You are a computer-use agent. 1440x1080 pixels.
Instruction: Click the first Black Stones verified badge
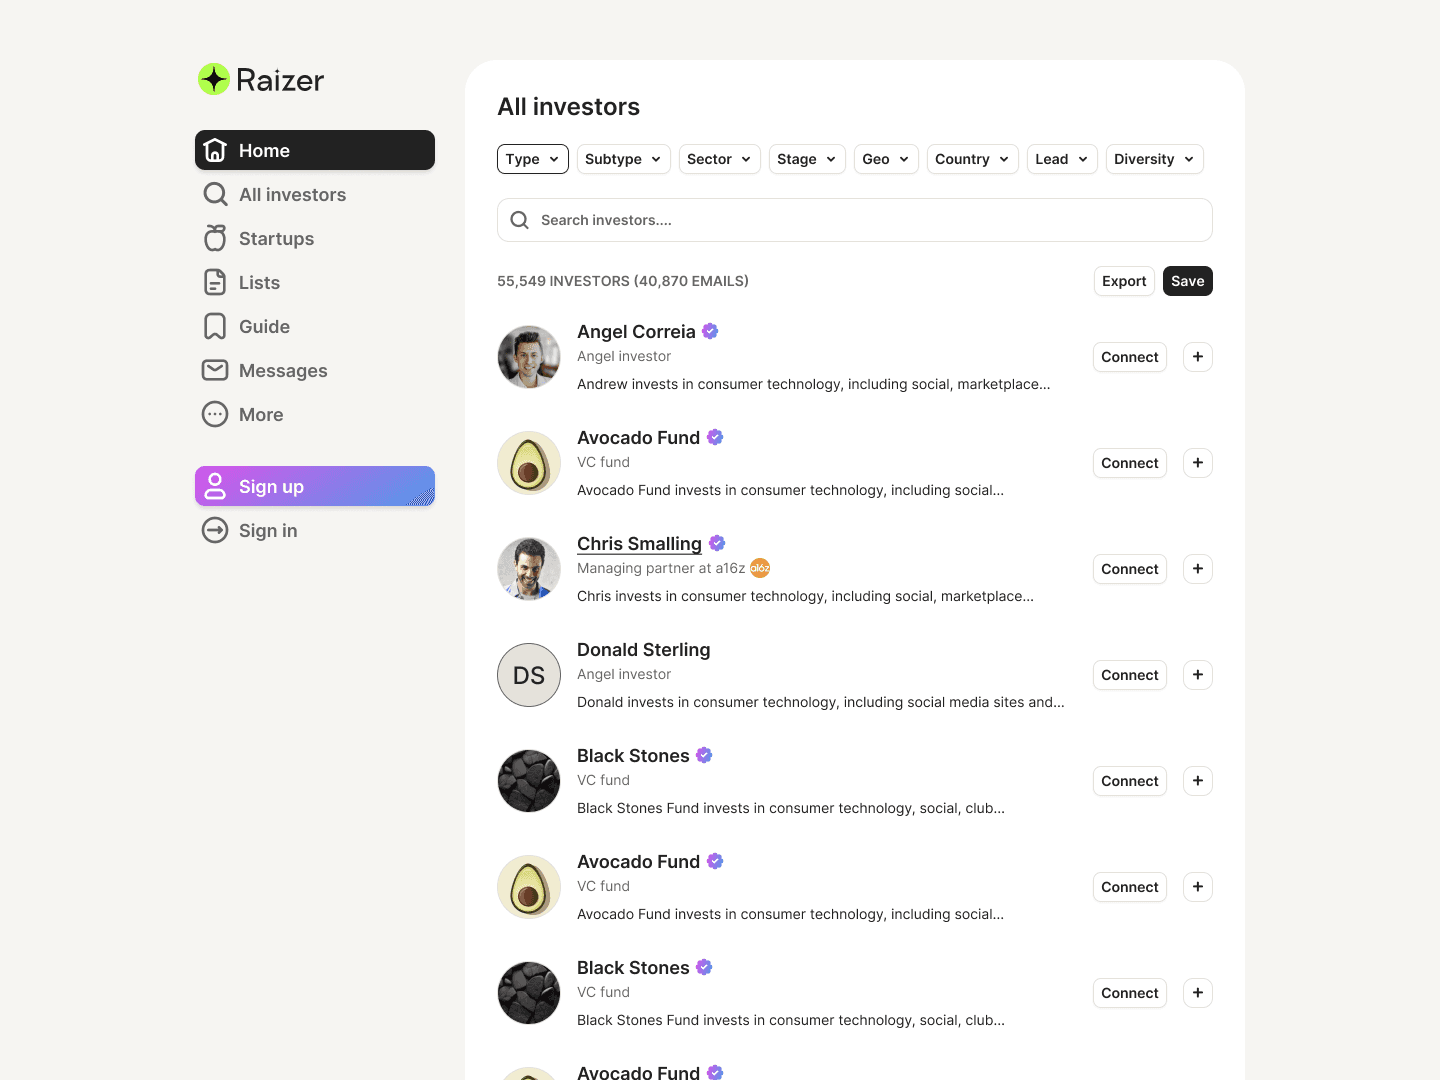click(x=704, y=755)
